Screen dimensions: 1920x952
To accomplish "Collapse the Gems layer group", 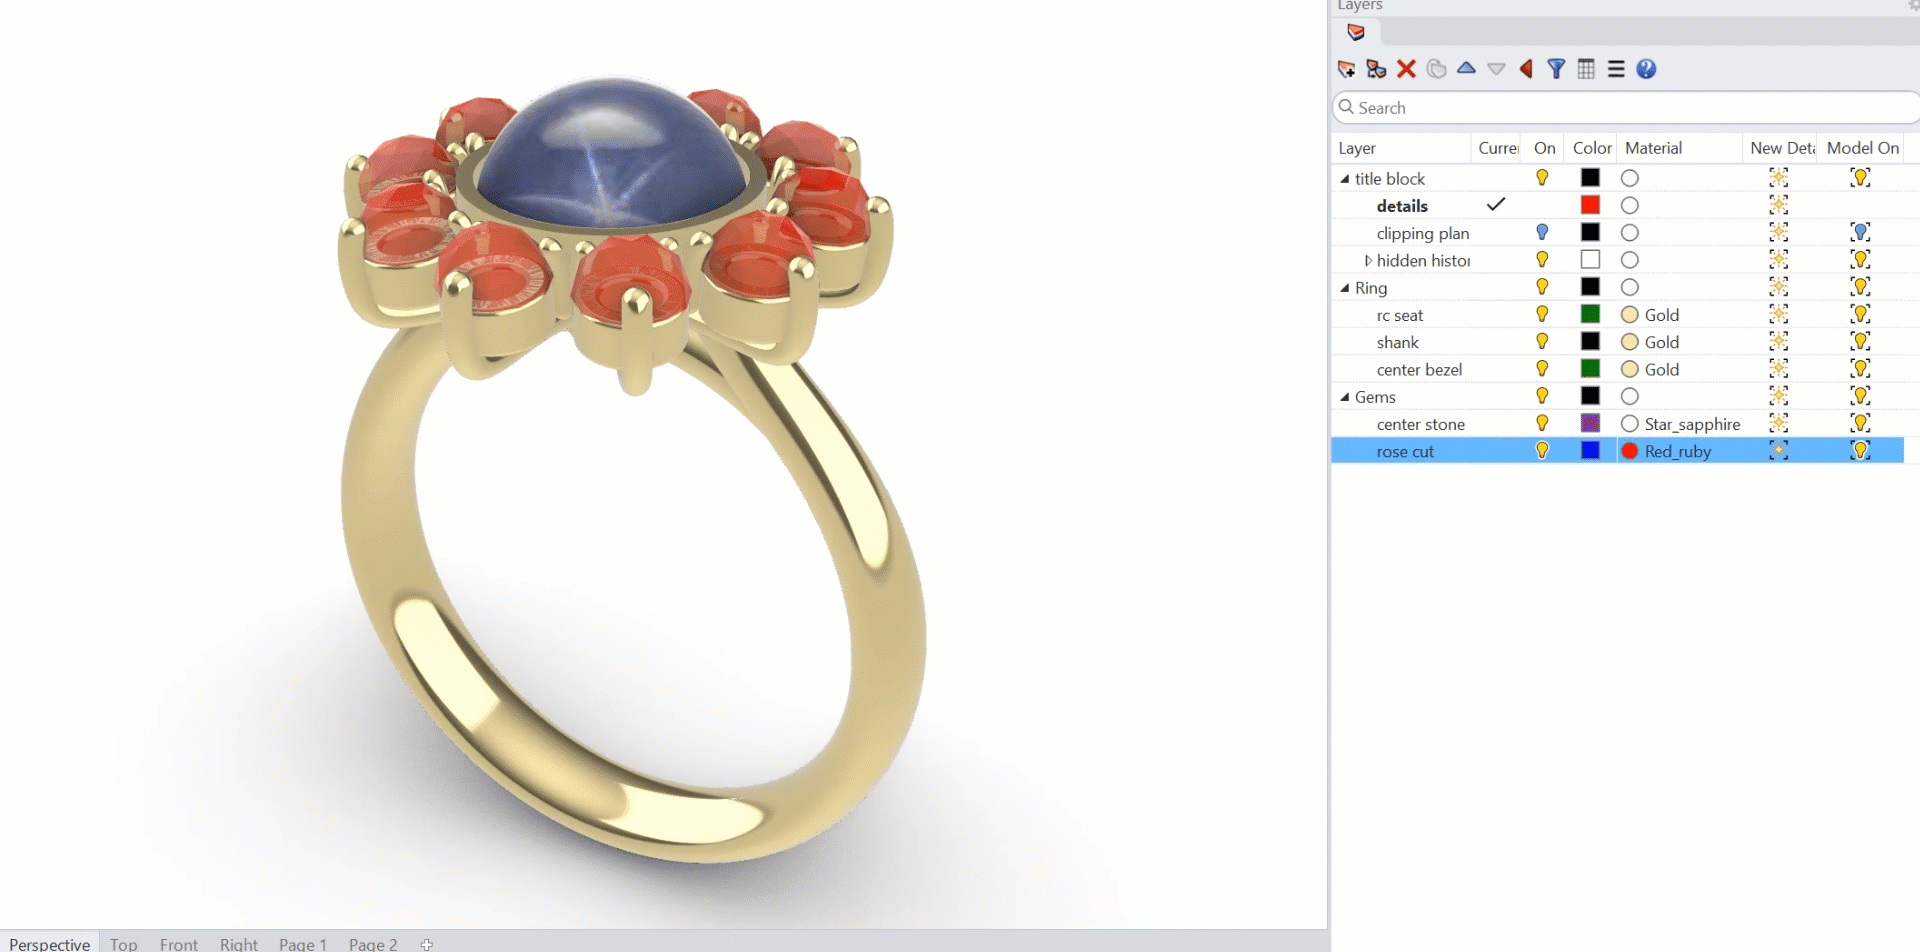I will [1345, 397].
